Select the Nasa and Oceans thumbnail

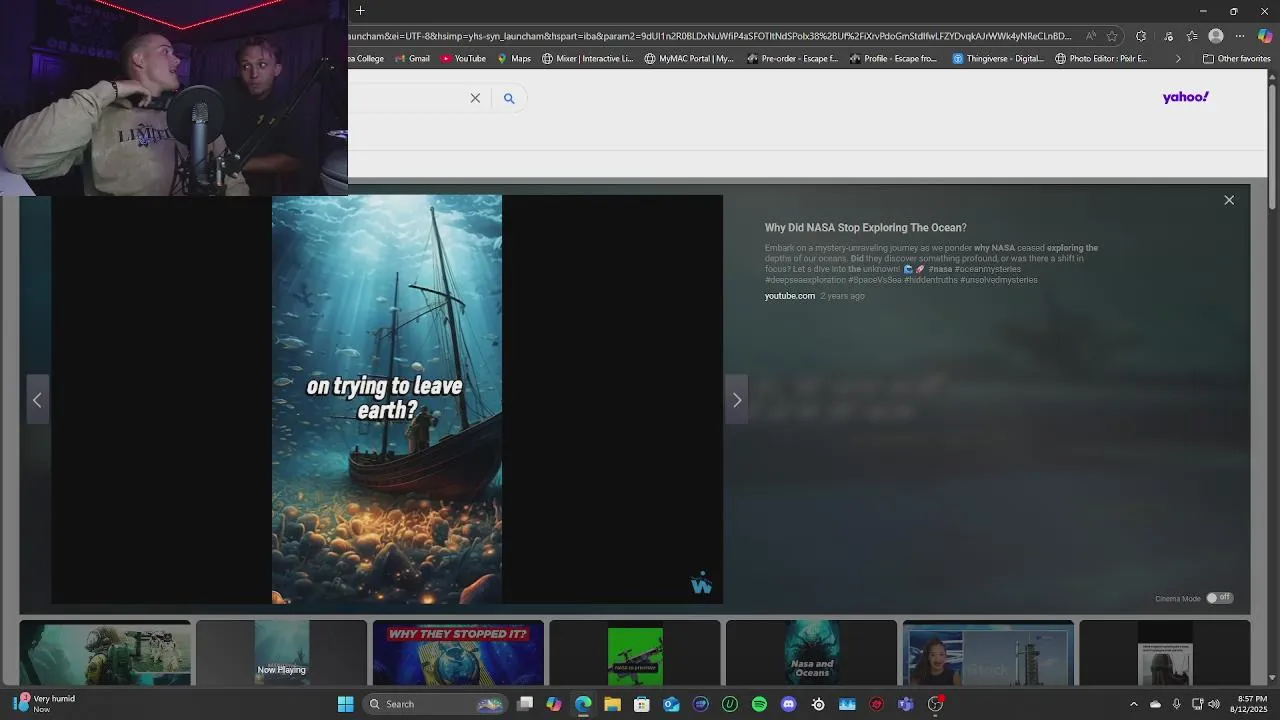[x=811, y=653]
